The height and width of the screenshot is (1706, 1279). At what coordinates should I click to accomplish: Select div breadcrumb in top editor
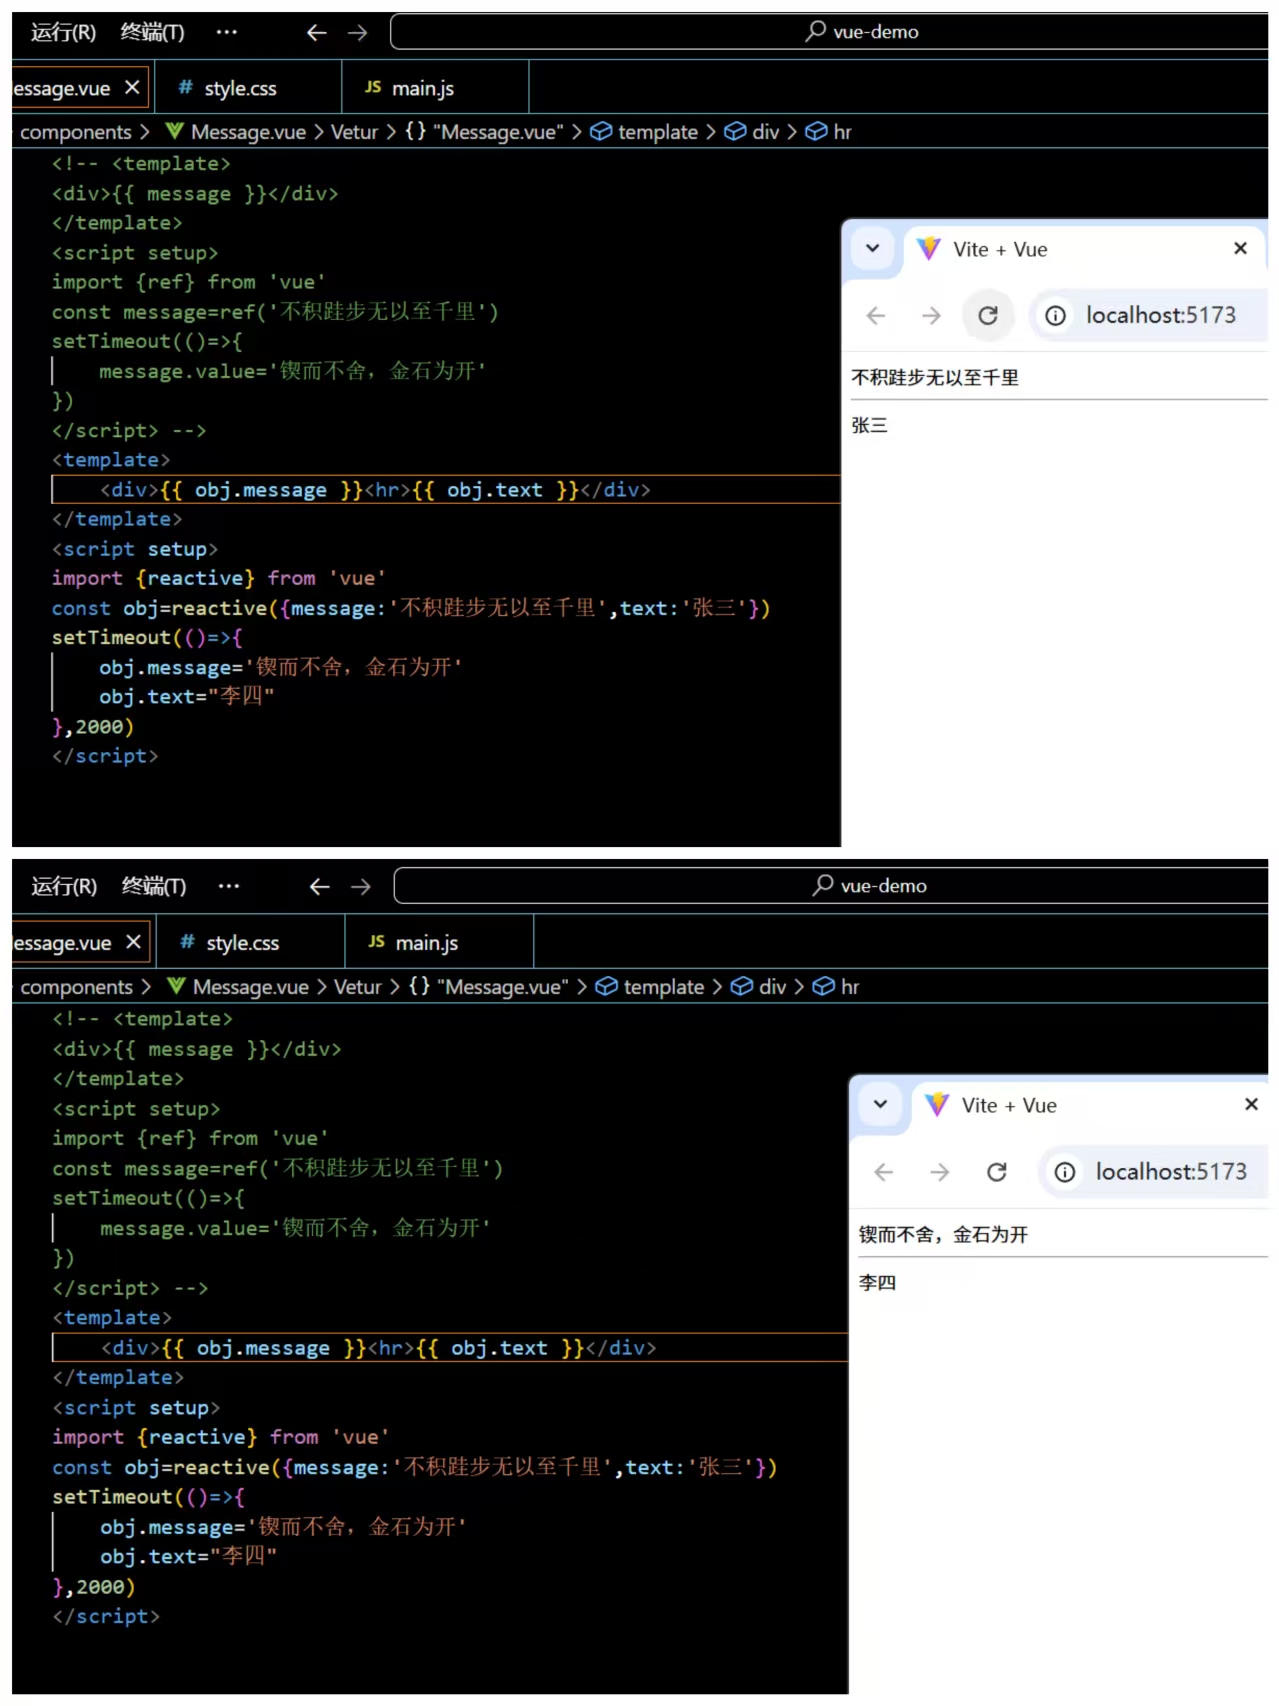click(752, 132)
